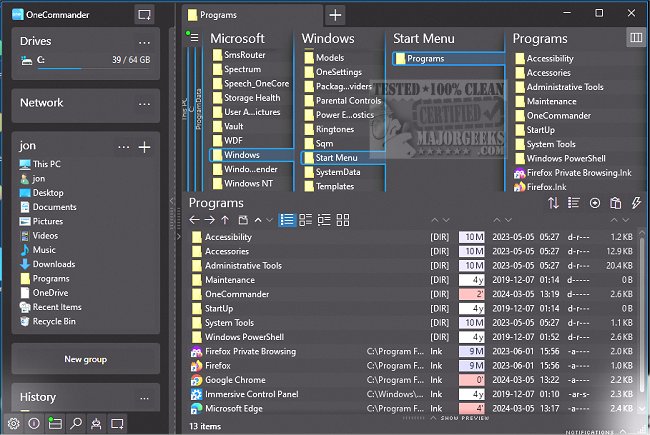Select Programs folder in Start Menu column
The image size is (650, 435).
click(449, 58)
